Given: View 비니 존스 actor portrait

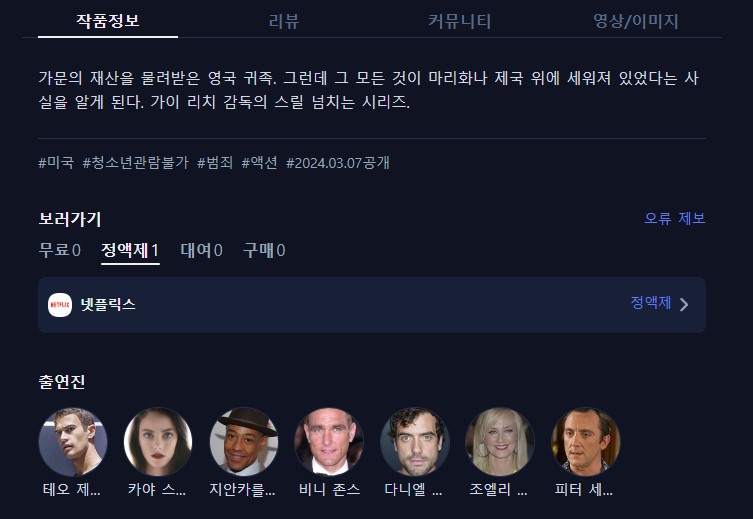Looking at the screenshot, I should point(329,442).
